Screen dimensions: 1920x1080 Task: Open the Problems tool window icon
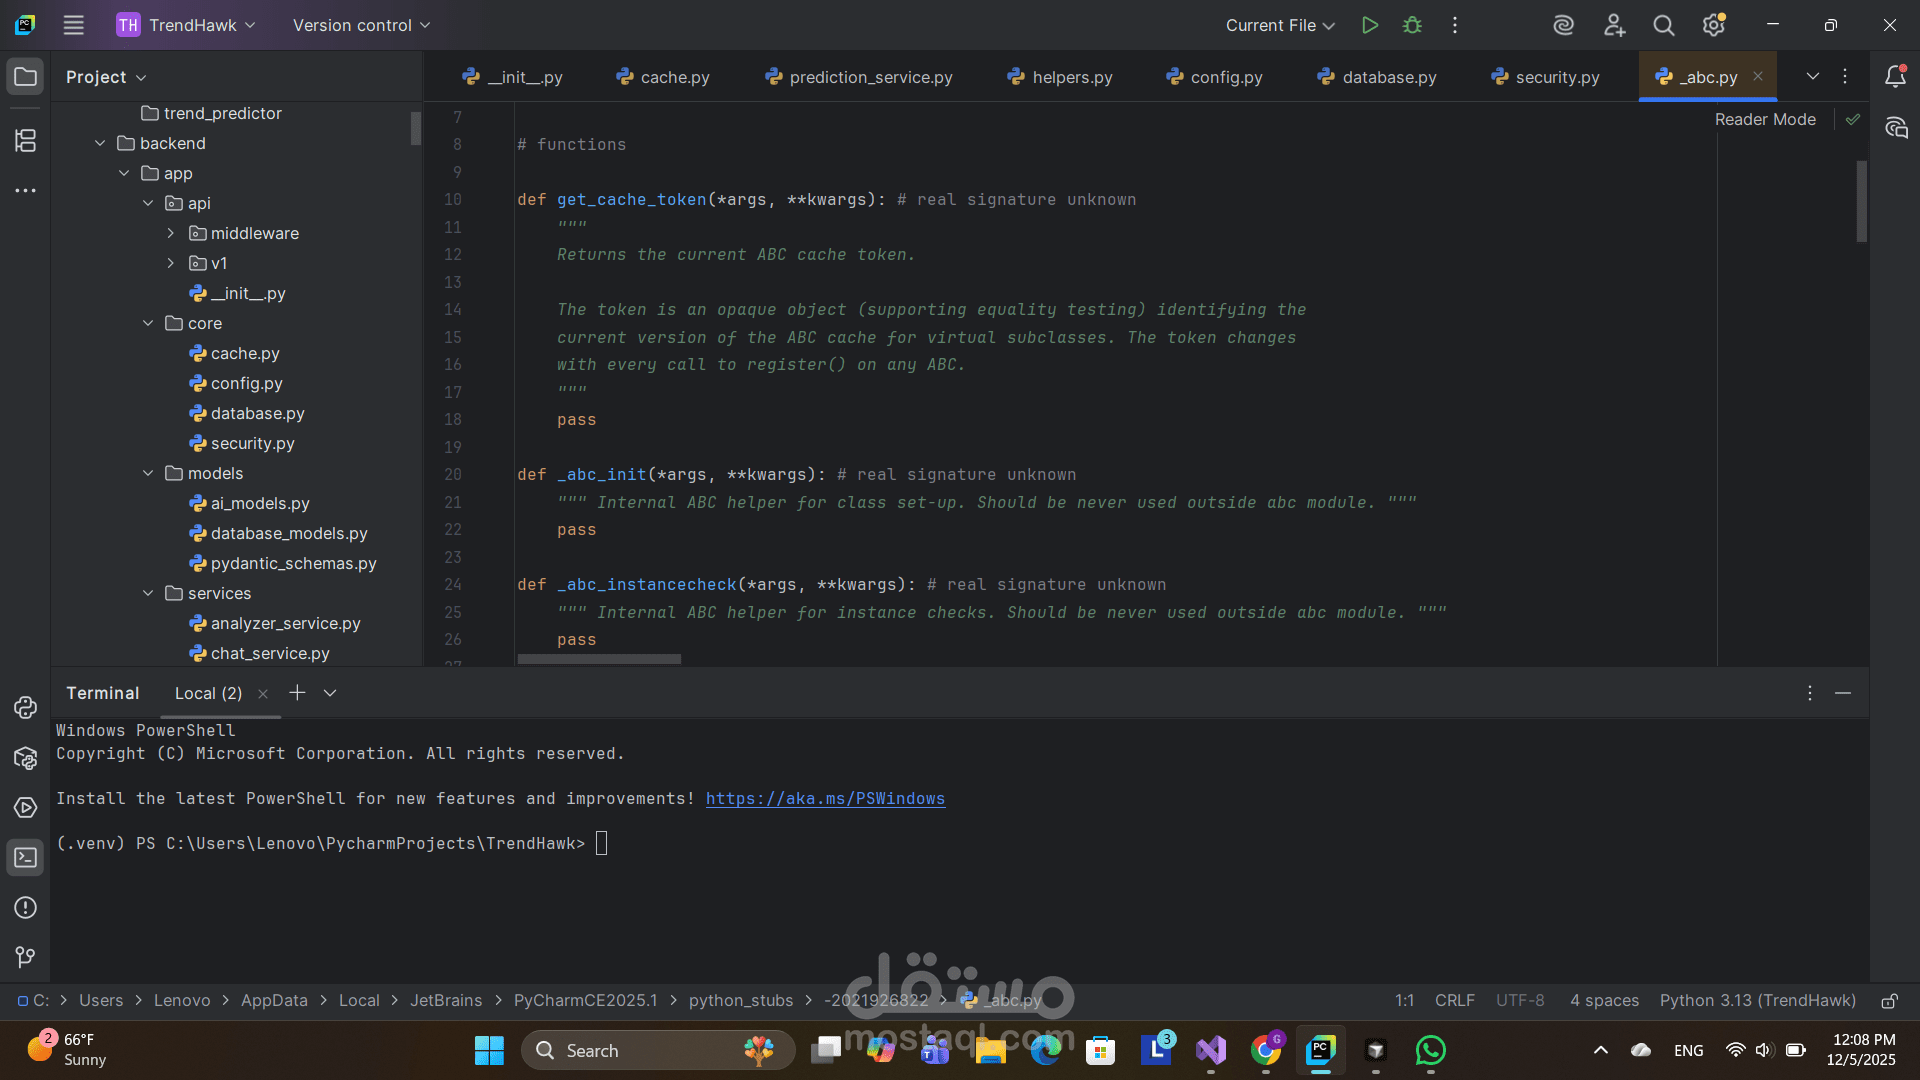[26, 908]
